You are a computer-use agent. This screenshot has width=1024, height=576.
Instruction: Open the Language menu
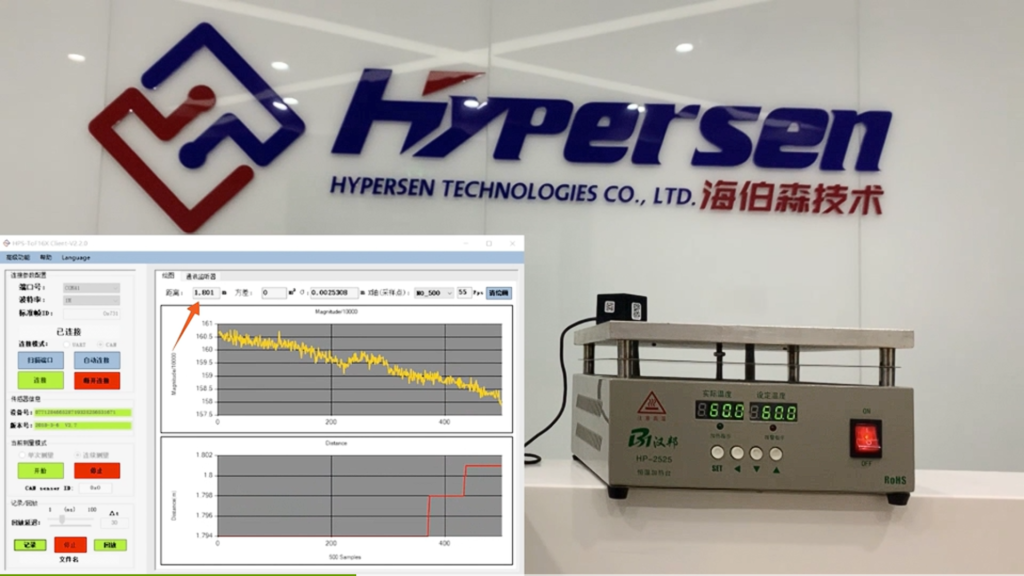click(76, 257)
